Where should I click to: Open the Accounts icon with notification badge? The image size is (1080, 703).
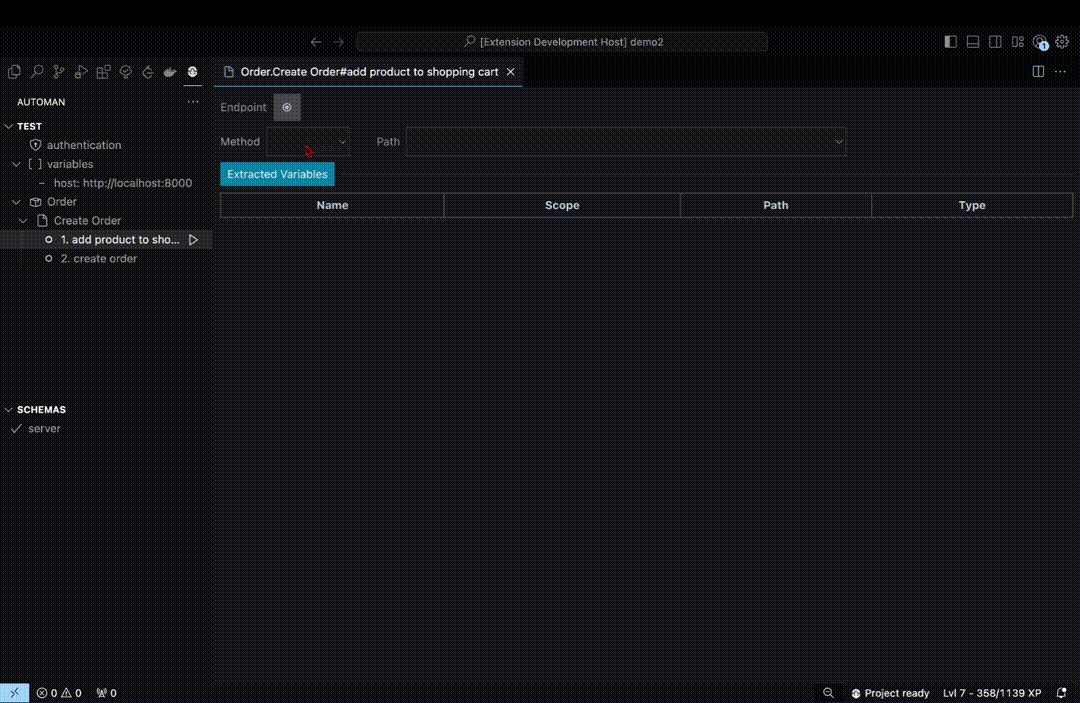[1040, 42]
